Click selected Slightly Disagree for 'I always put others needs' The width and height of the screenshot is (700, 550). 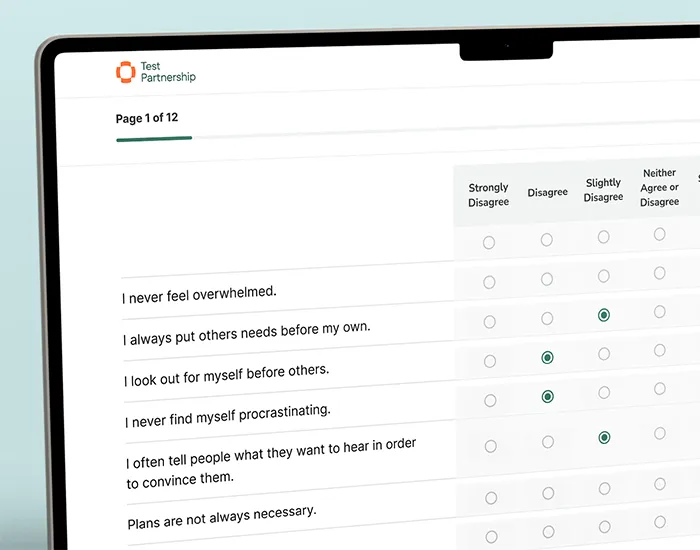point(604,315)
